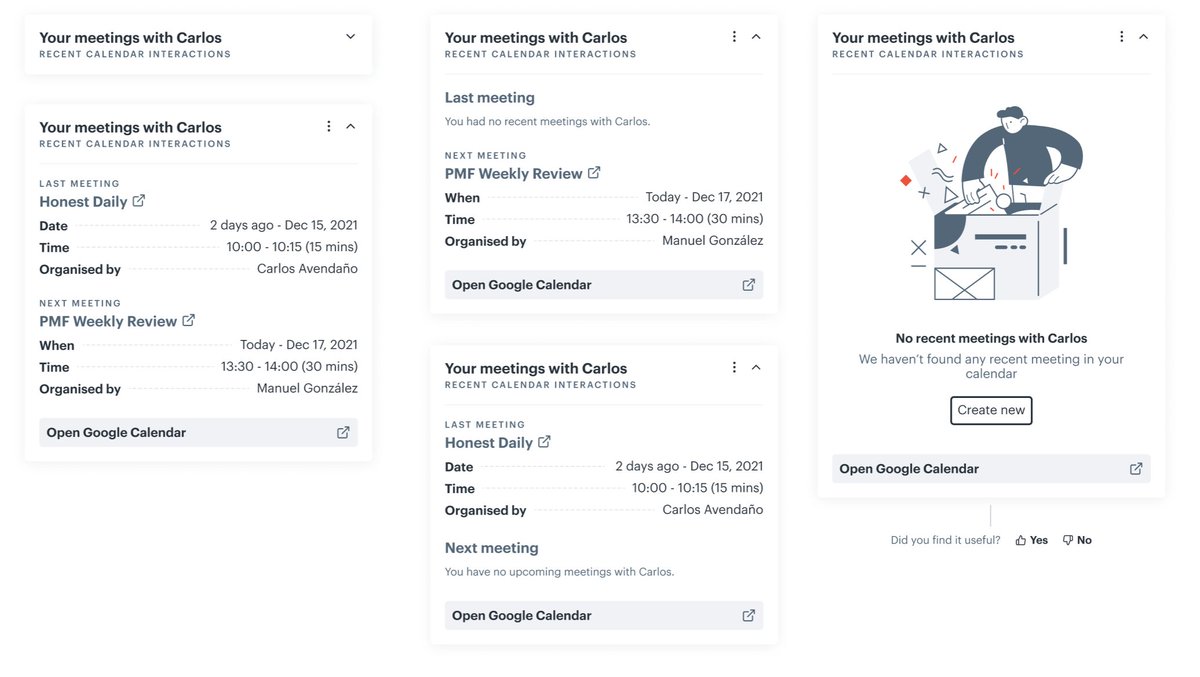Click the external-link icon beside PMF Weekly Review in the no-recent-meetings card
Image resolution: width=1200 pixels, height=677 pixels.
pos(594,173)
